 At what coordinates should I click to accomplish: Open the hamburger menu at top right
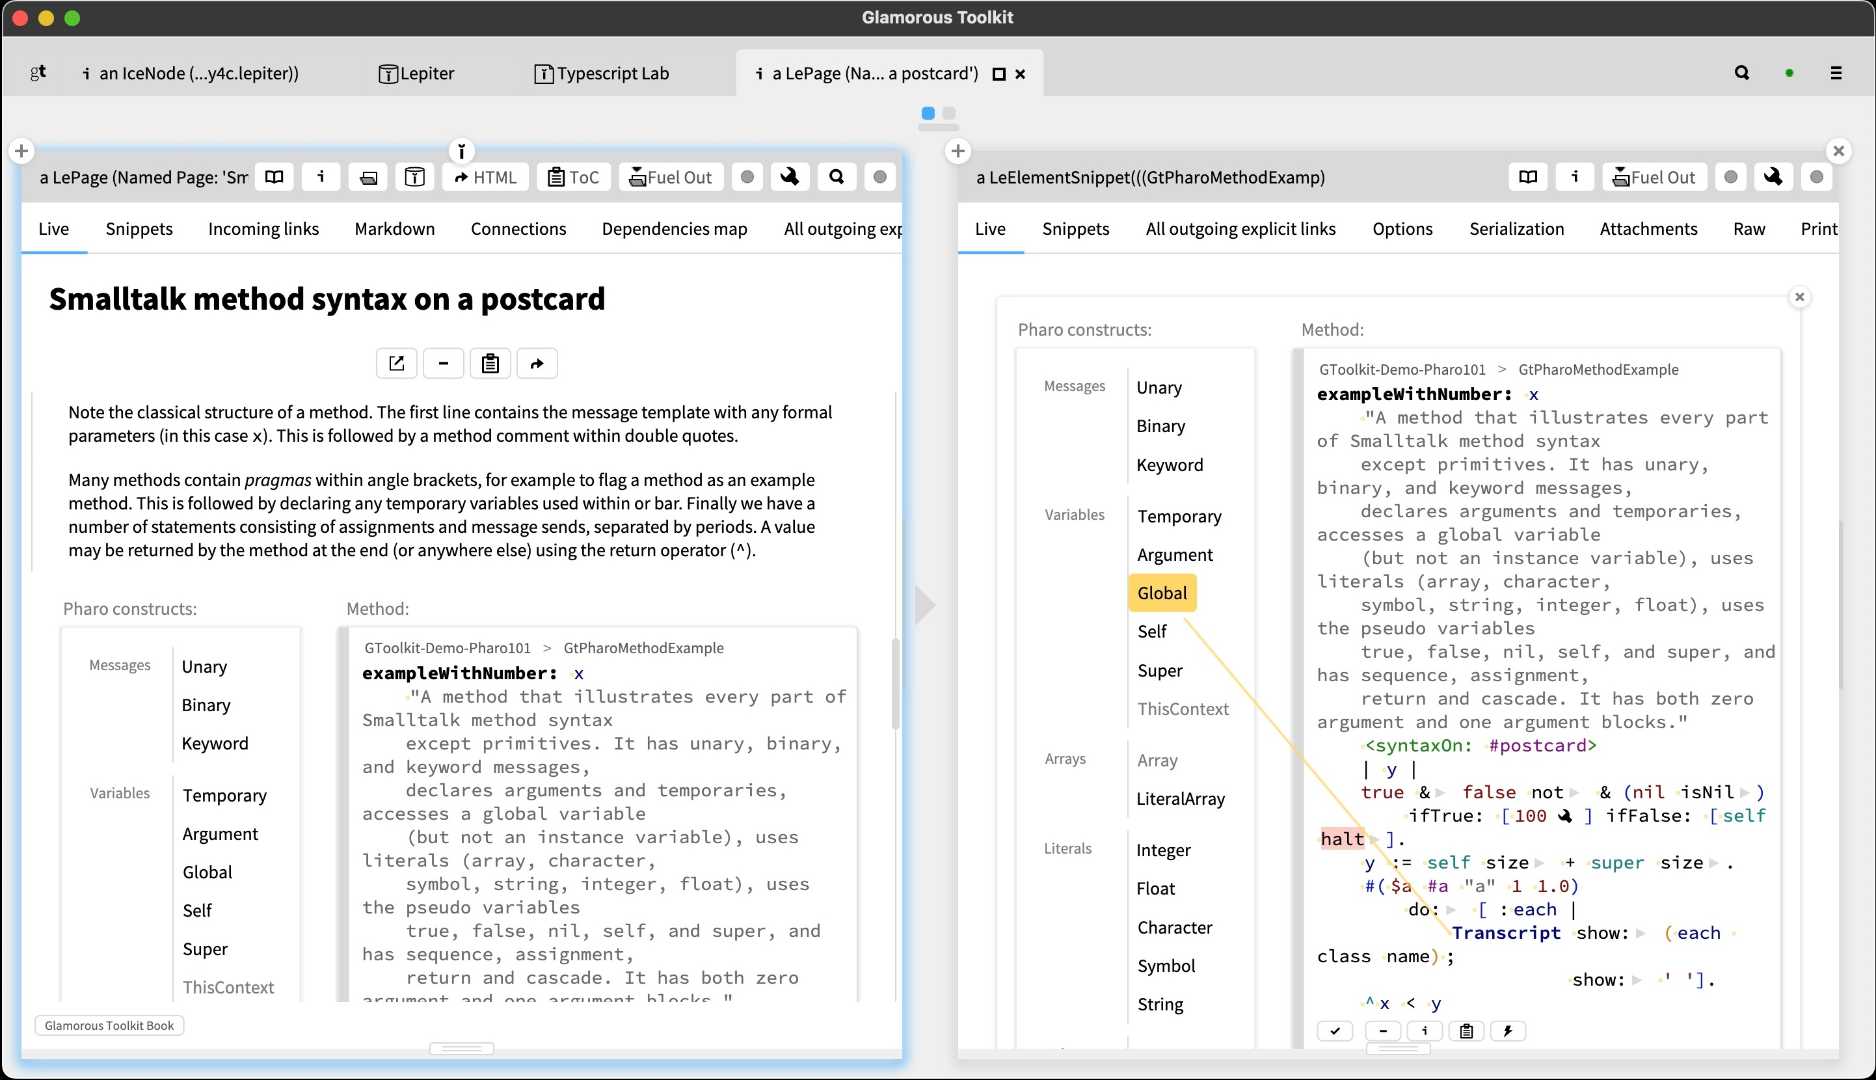(x=1836, y=73)
